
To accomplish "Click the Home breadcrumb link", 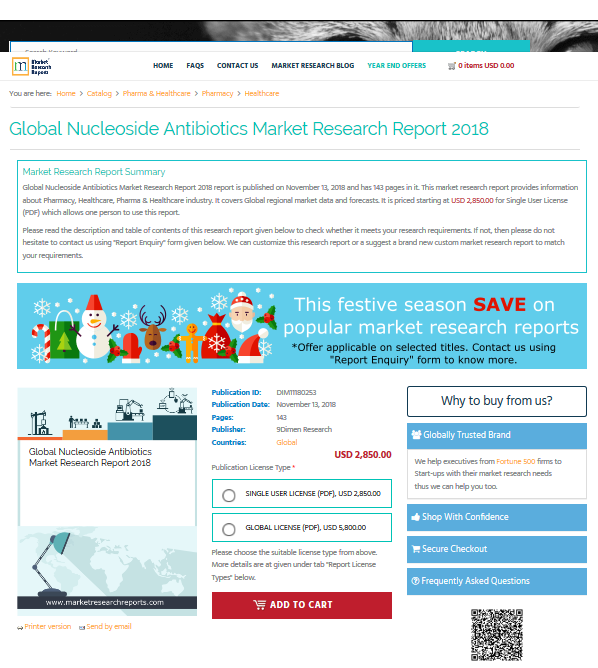I will pyautogui.click(x=66, y=93).
